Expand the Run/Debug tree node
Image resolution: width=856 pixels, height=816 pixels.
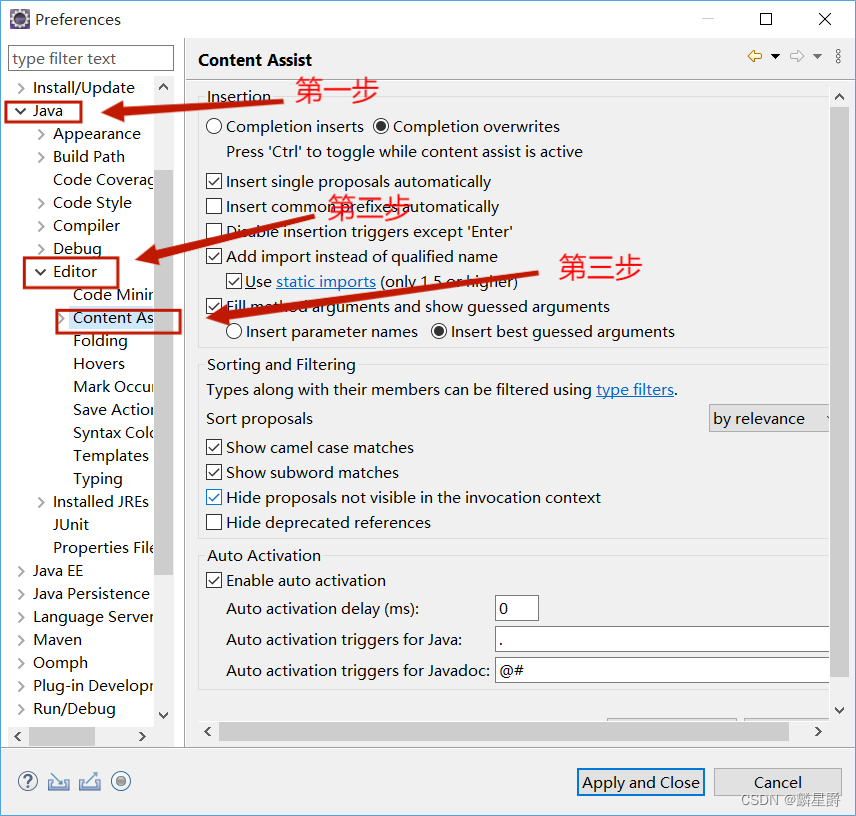21,709
